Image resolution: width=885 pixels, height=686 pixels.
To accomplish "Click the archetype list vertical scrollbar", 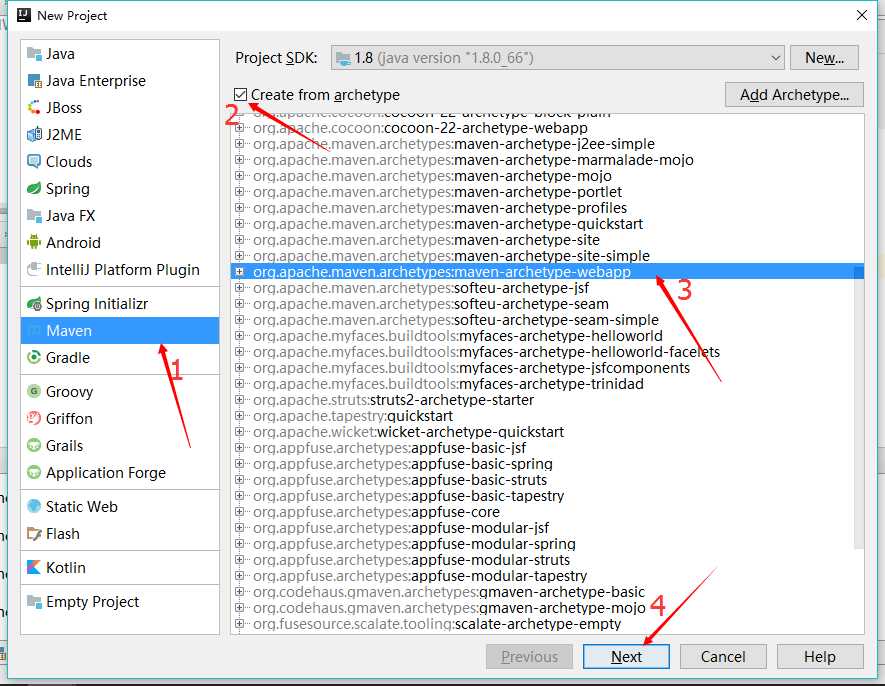I will [x=858, y=407].
